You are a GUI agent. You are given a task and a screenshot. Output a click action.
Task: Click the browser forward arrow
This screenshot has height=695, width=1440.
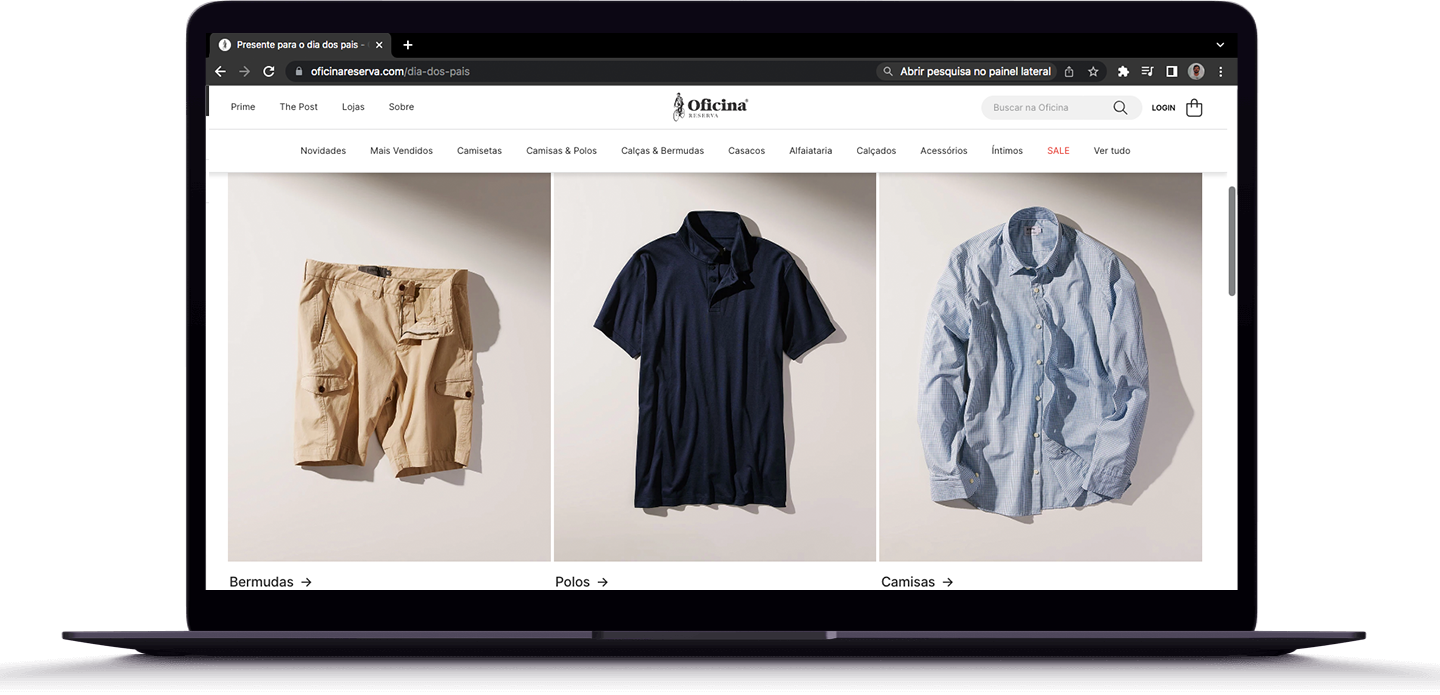click(x=244, y=72)
